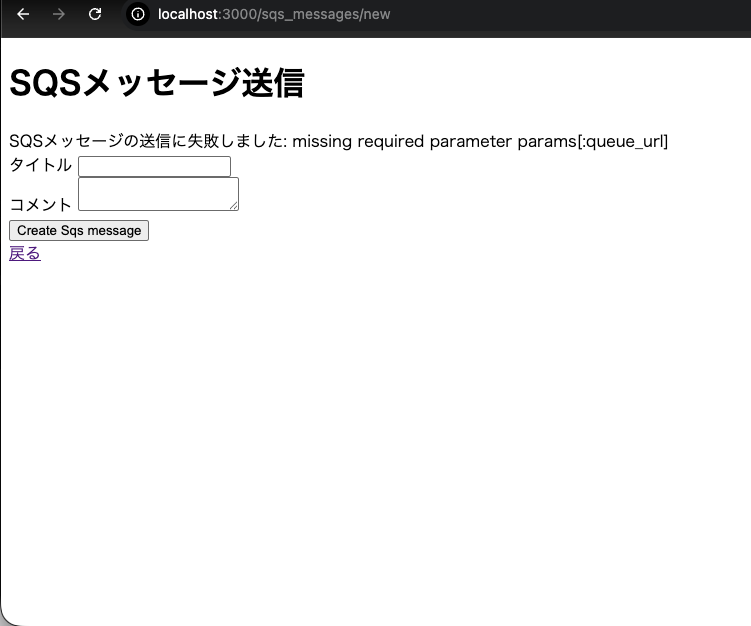Click the localhost:3000/sqs_messages/new address bar
The width and height of the screenshot is (751, 626).
[274, 14]
